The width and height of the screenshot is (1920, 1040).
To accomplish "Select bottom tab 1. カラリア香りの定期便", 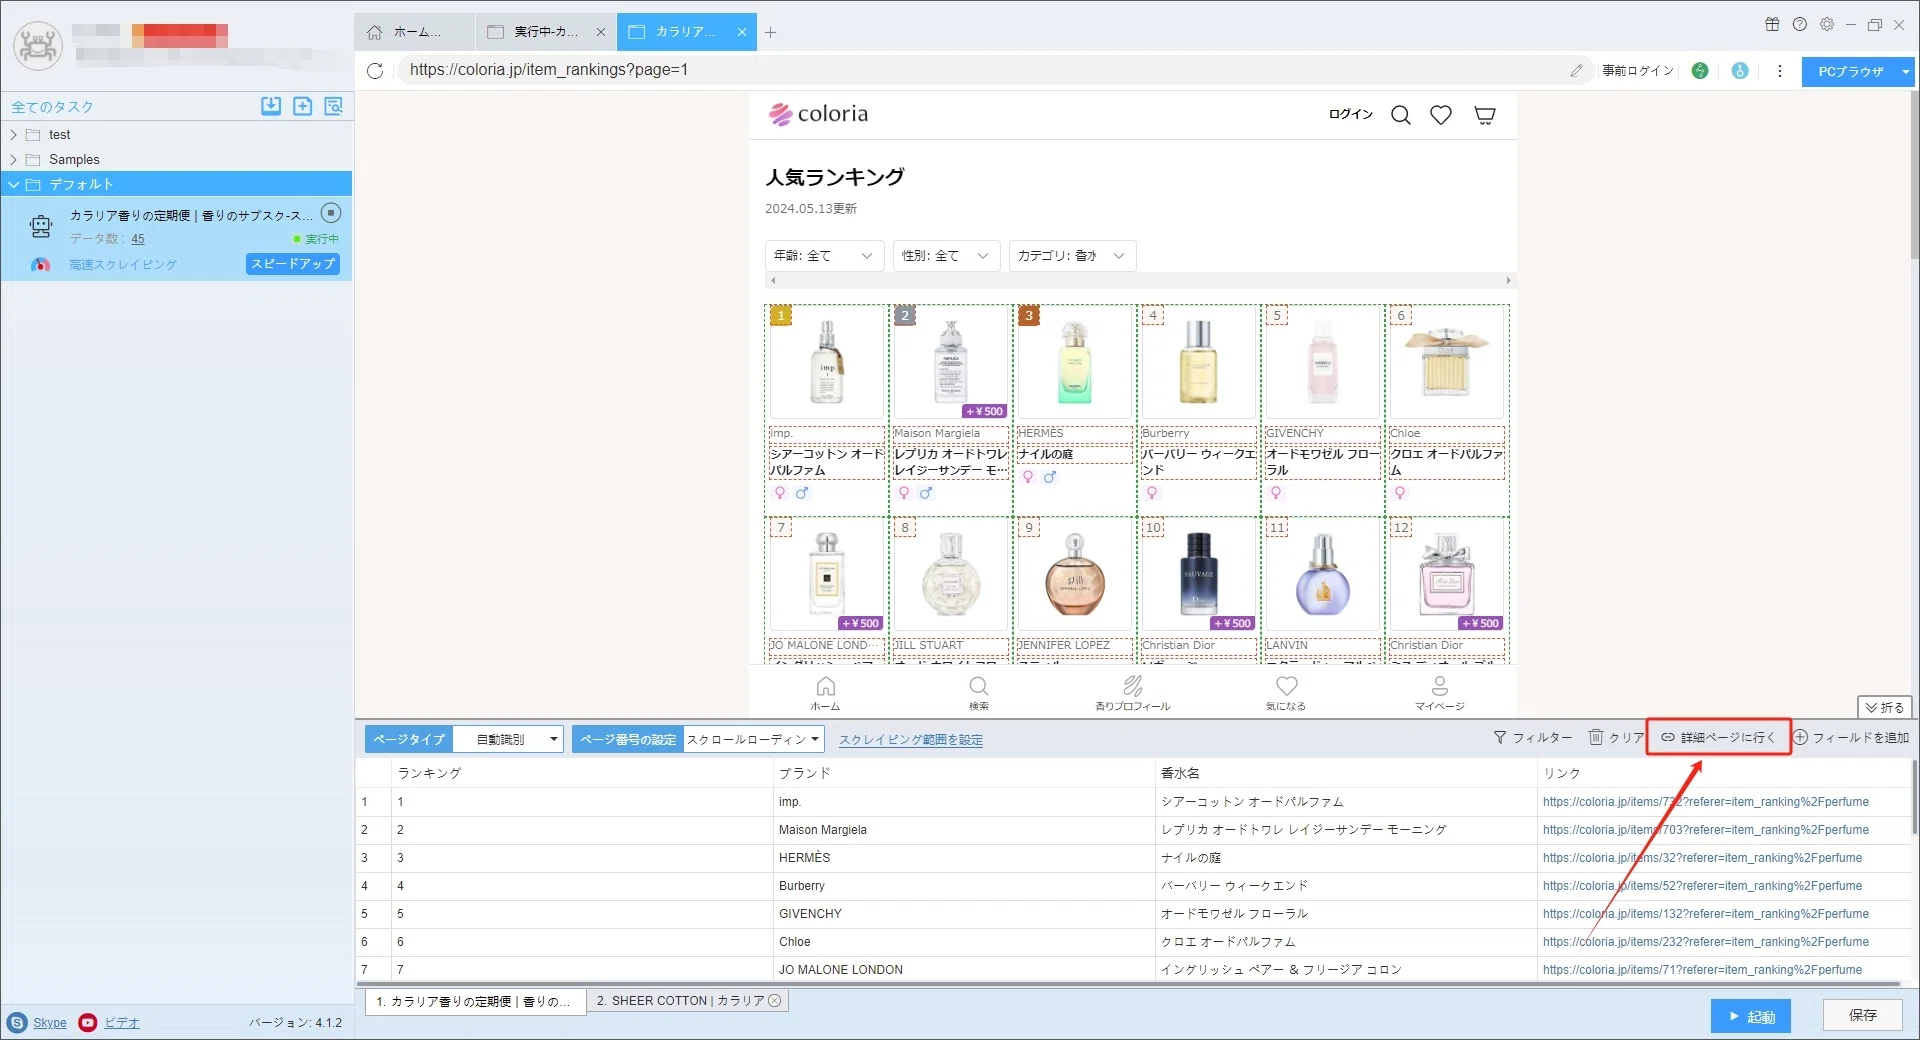I will coord(474,1001).
